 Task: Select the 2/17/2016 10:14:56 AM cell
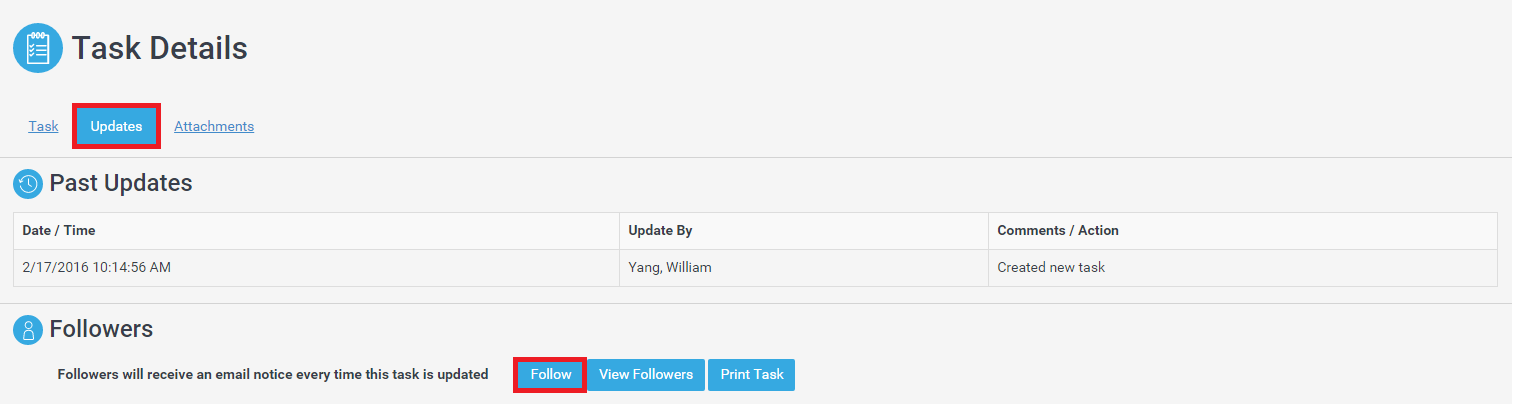[x=316, y=268]
